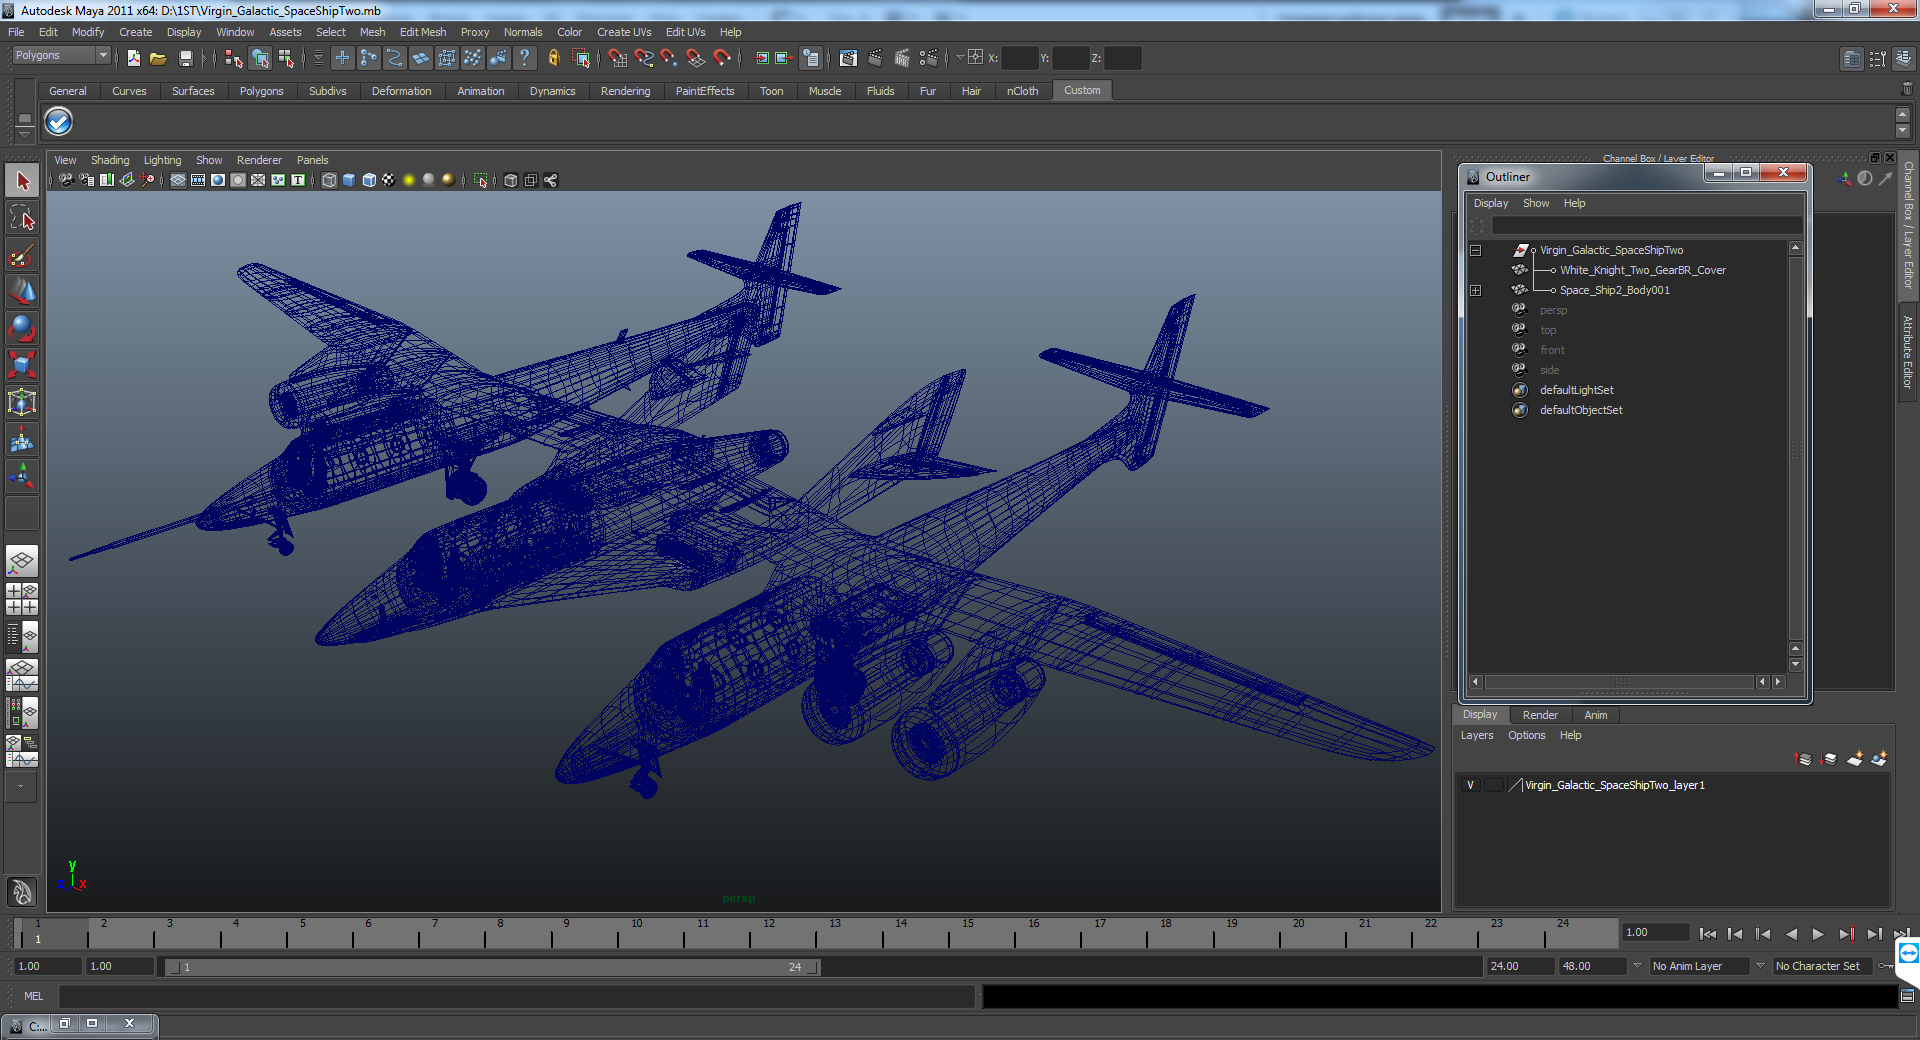Choose the Paint Selection brush tool
Image resolution: width=1920 pixels, height=1040 pixels.
point(22,255)
